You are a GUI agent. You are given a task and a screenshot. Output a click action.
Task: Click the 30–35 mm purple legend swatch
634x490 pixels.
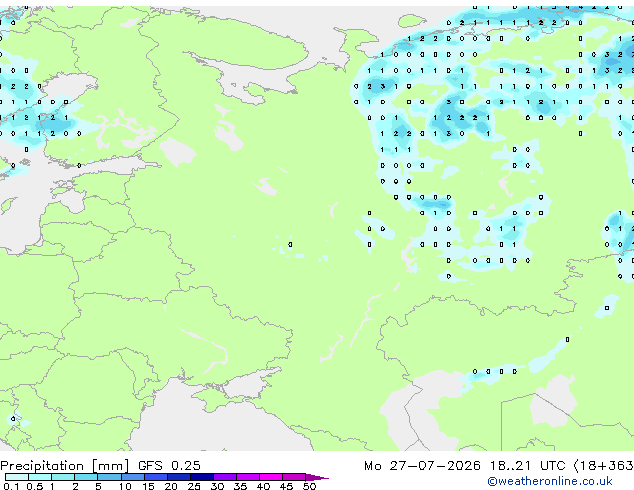(224, 477)
